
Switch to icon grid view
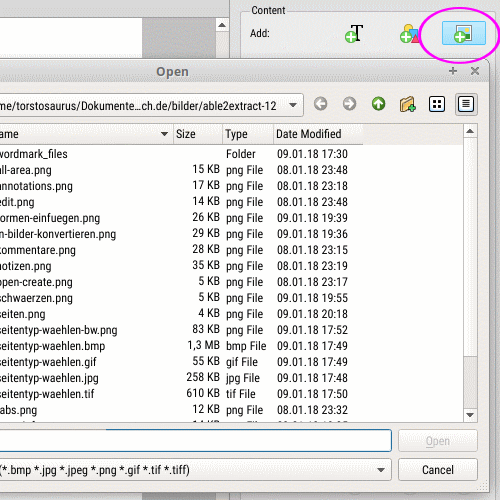(437, 104)
